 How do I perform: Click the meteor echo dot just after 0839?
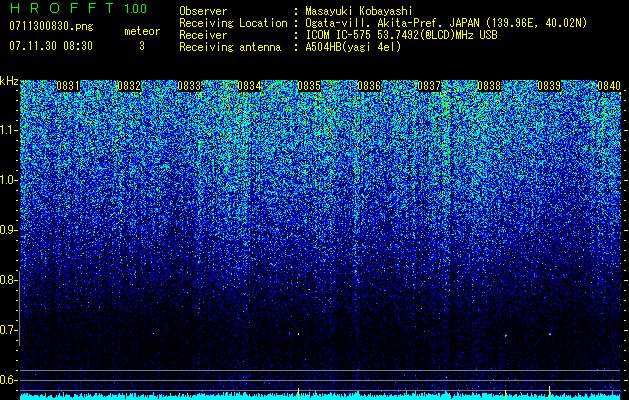(x=550, y=334)
